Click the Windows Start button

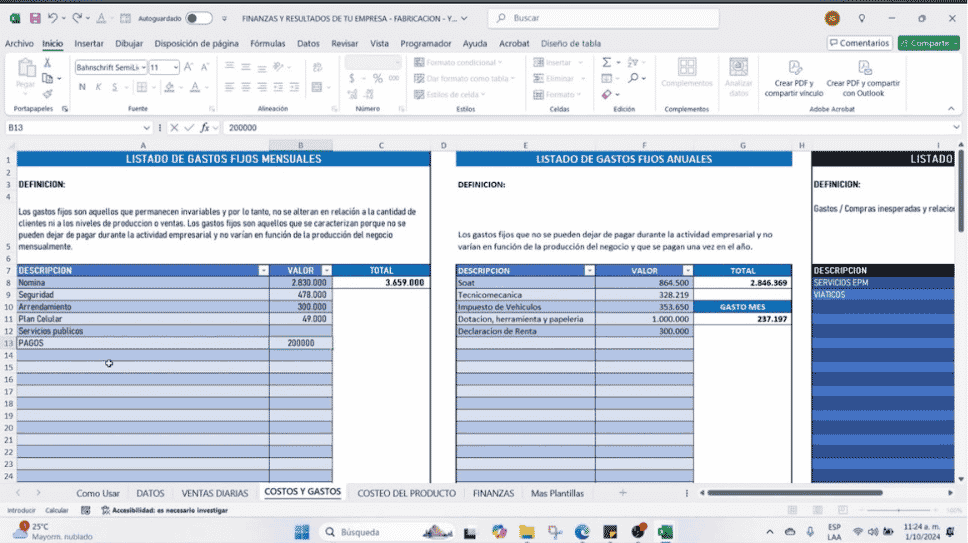tap(302, 532)
